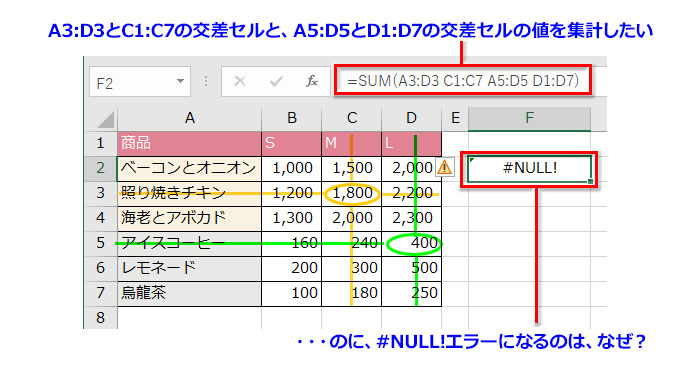Image resolution: width=700 pixels, height=367 pixels.
Task: Click cell with value 100
Action: click(x=292, y=293)
